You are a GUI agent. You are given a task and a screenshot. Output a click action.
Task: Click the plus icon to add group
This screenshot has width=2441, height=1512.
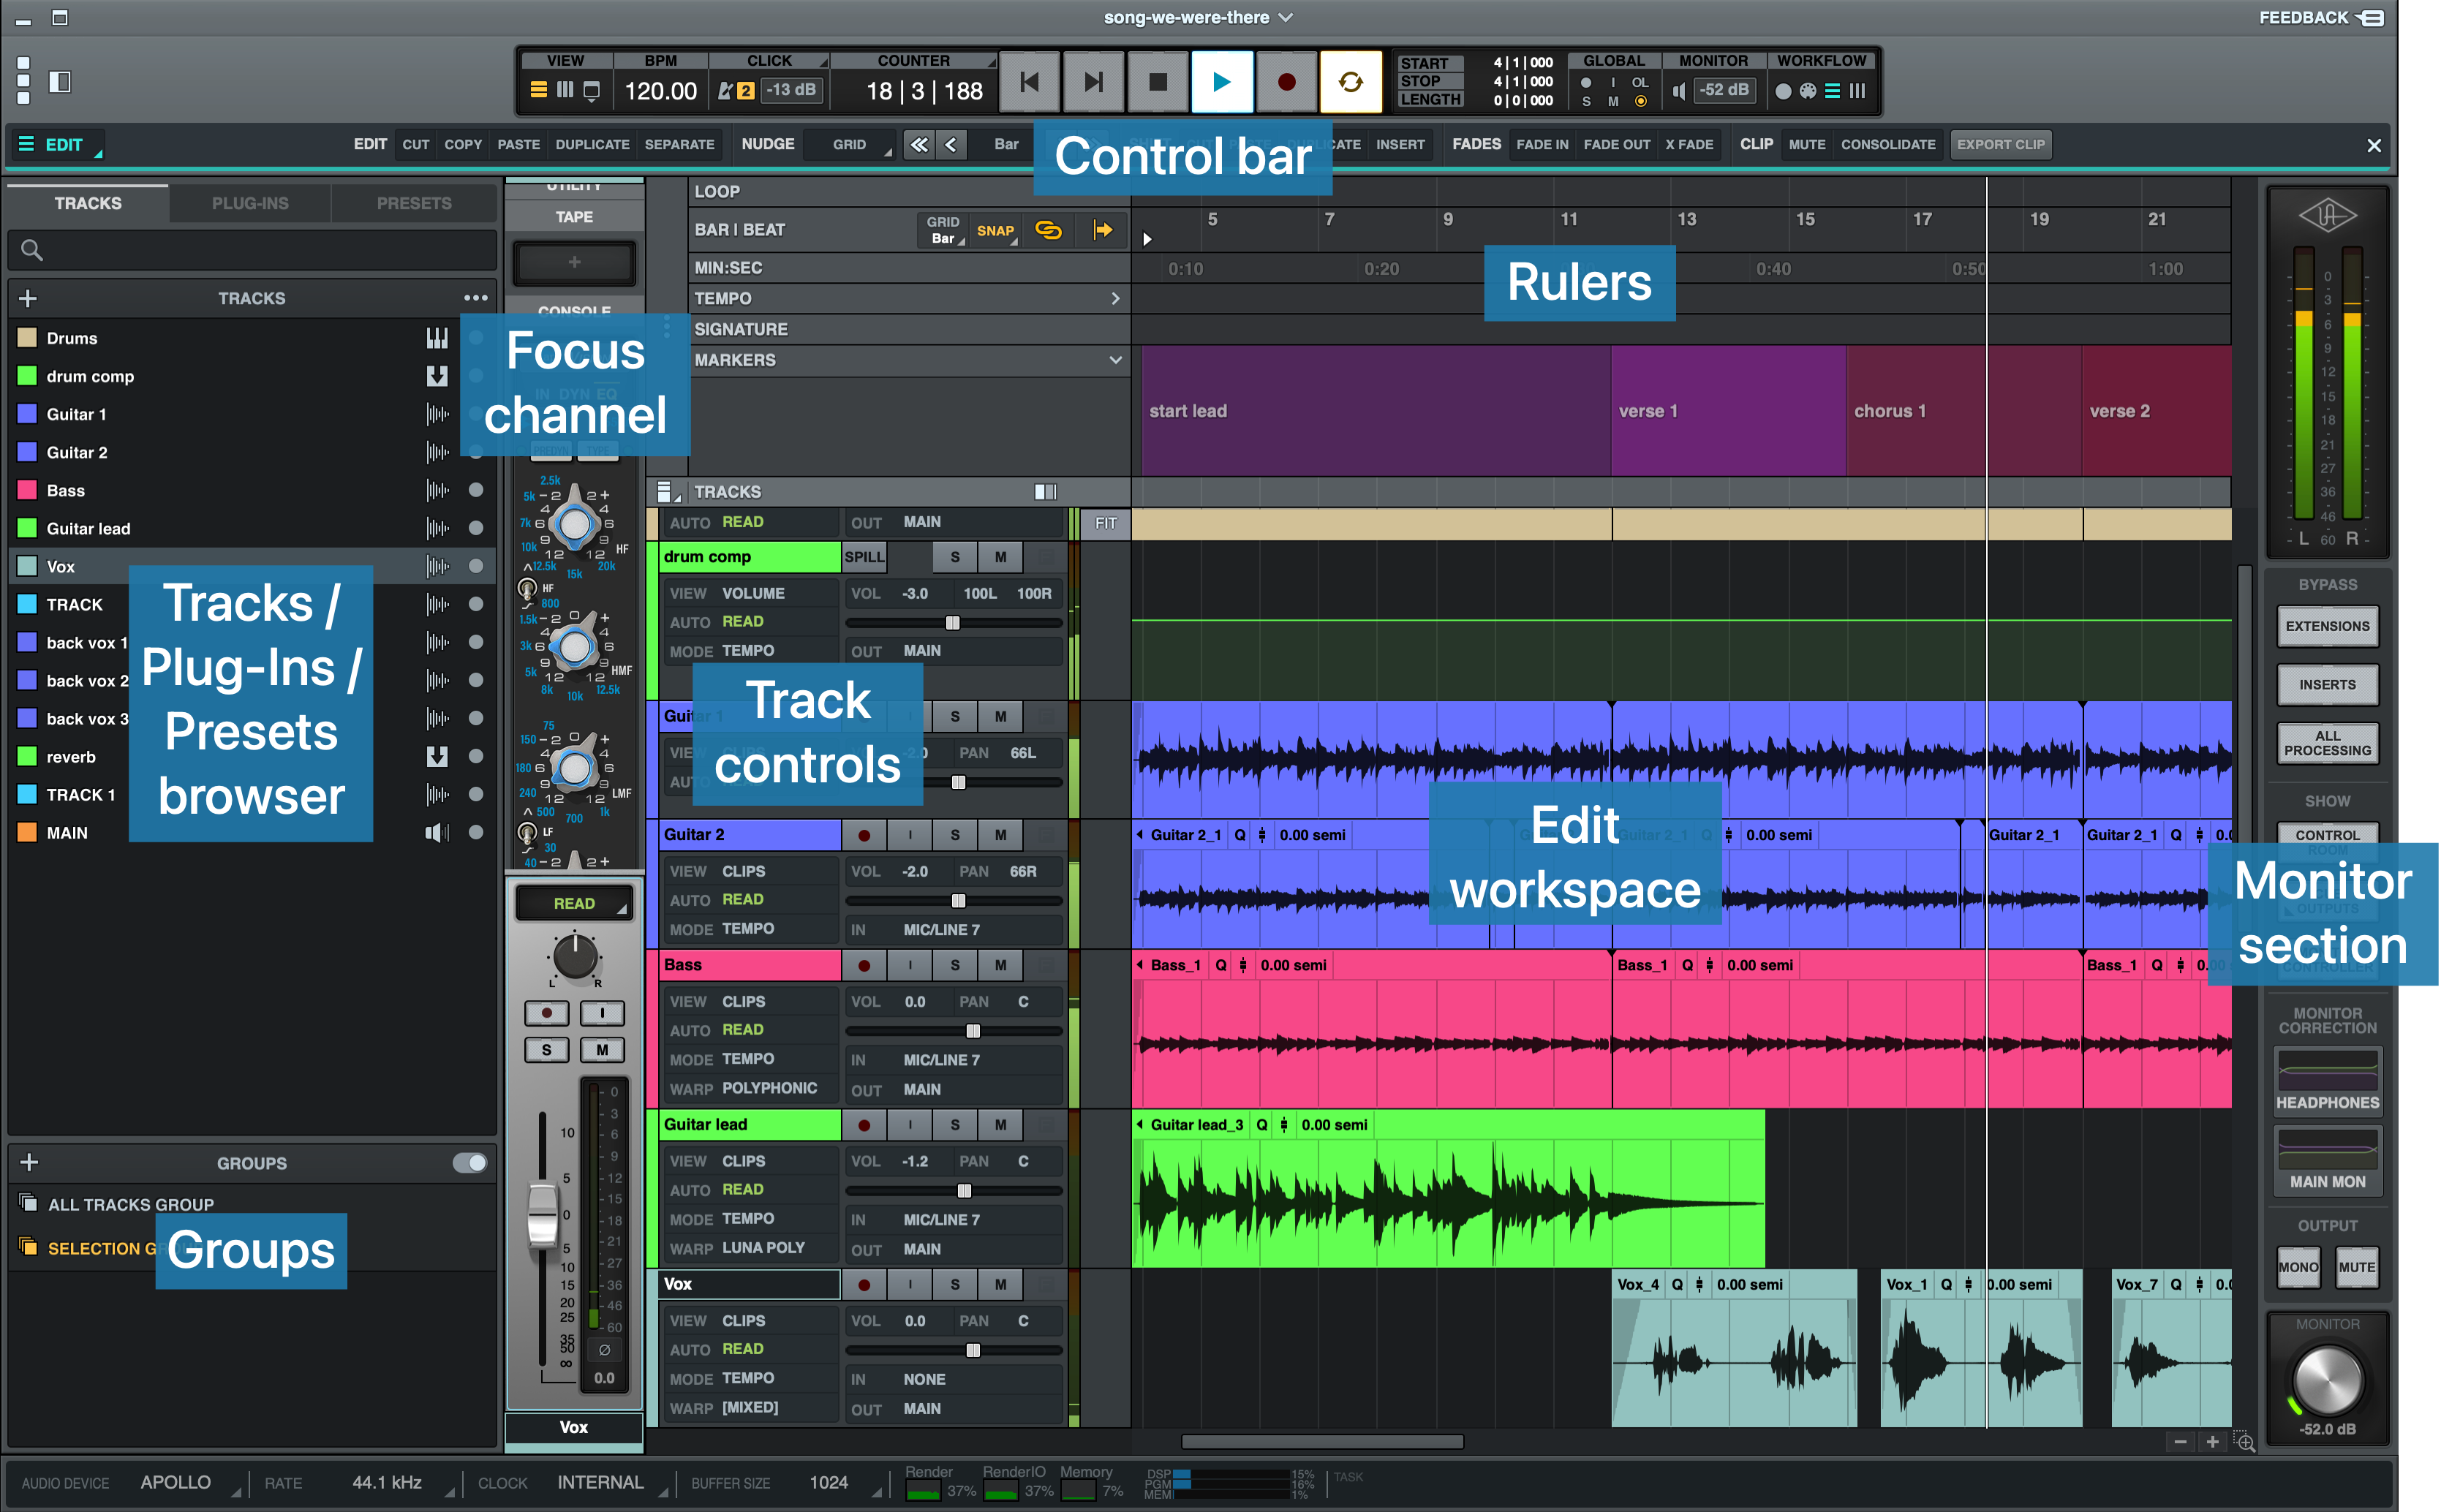(29, 1163)
